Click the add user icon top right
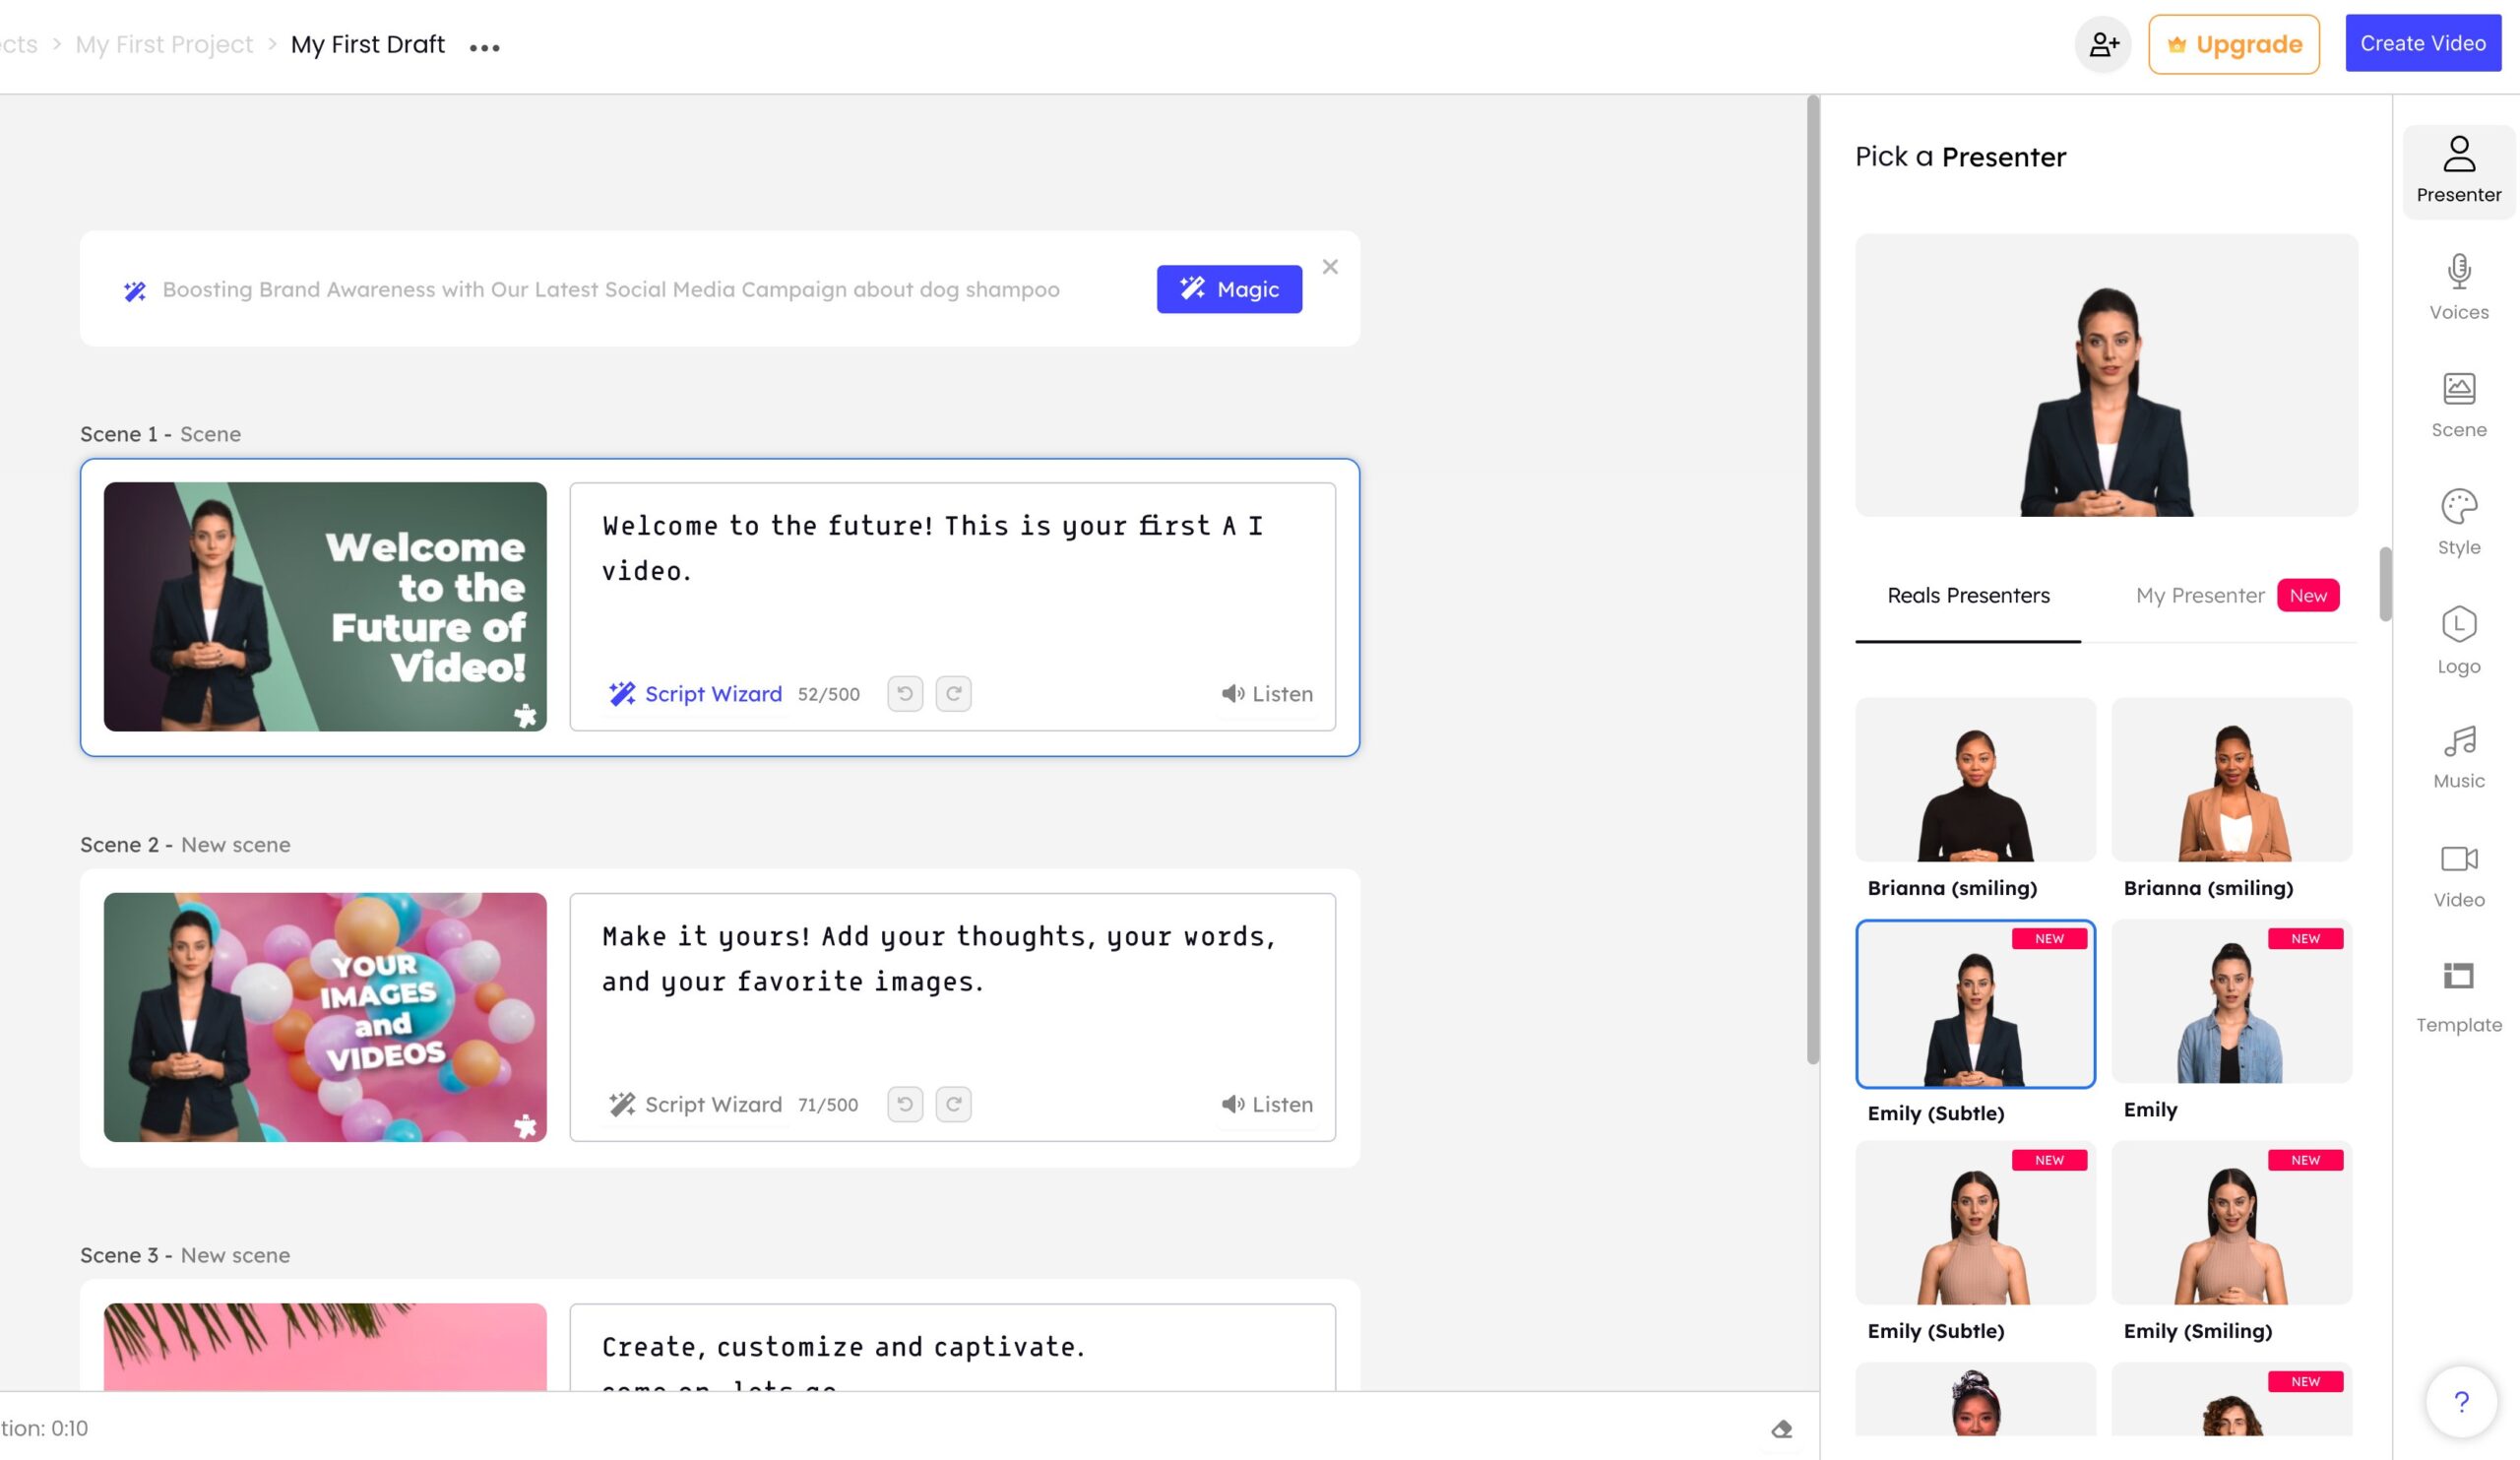This screenshot has height=1460, width=2520. [2103, 43]
